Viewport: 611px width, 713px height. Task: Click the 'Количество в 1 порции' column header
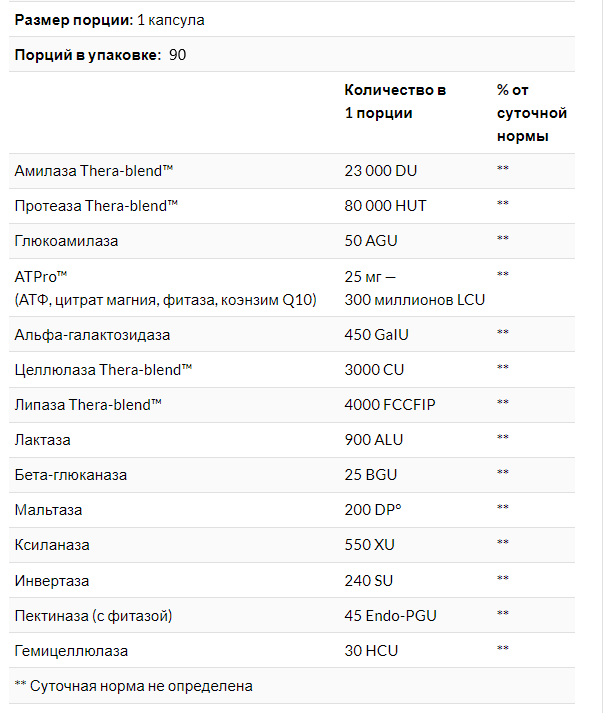[395, 101]
